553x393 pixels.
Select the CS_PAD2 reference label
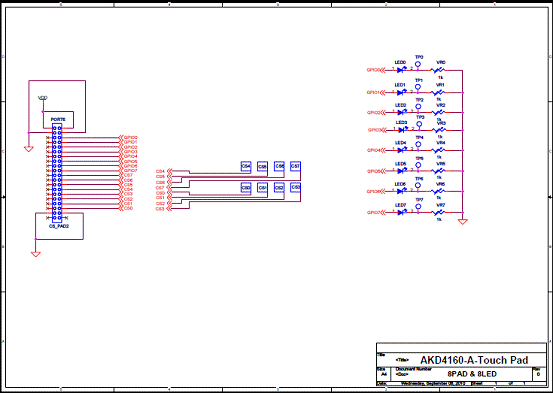[59, 226]
